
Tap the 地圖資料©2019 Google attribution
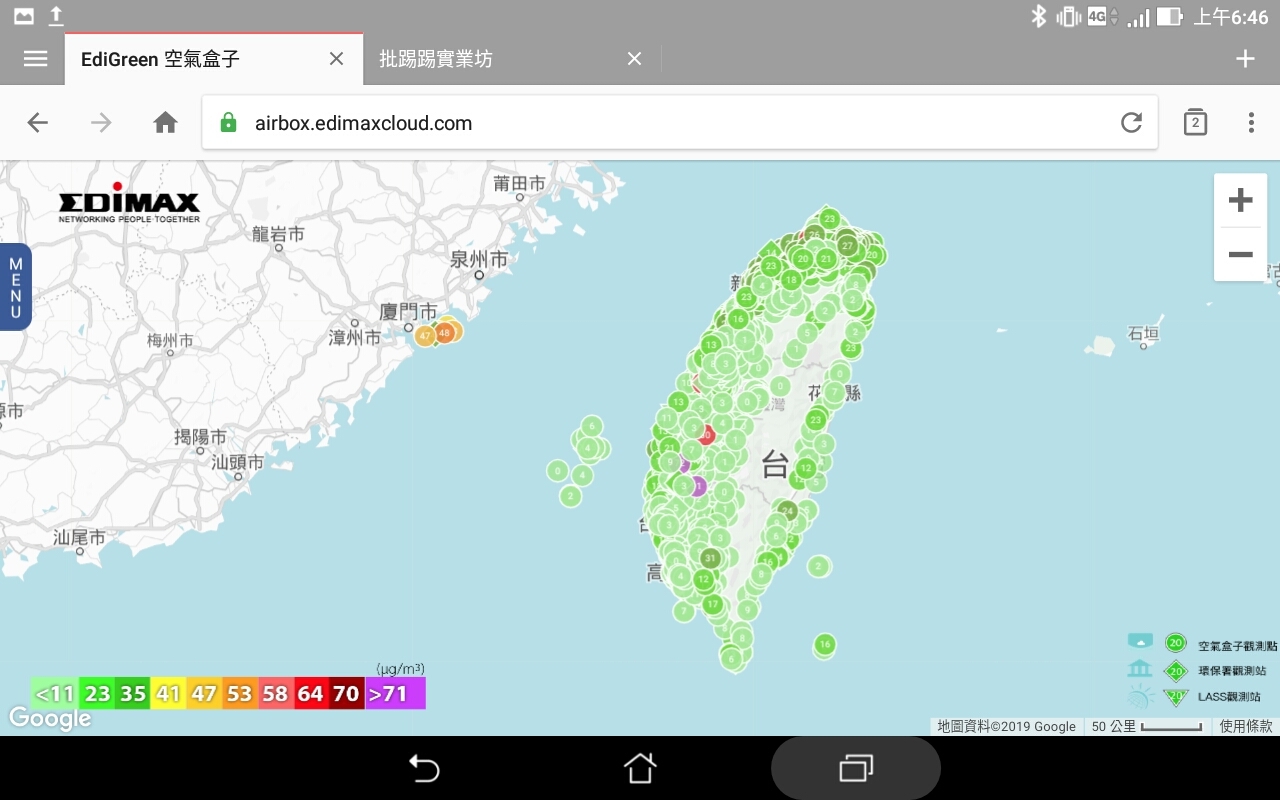pyautogui.click(x=1007, y=727)
